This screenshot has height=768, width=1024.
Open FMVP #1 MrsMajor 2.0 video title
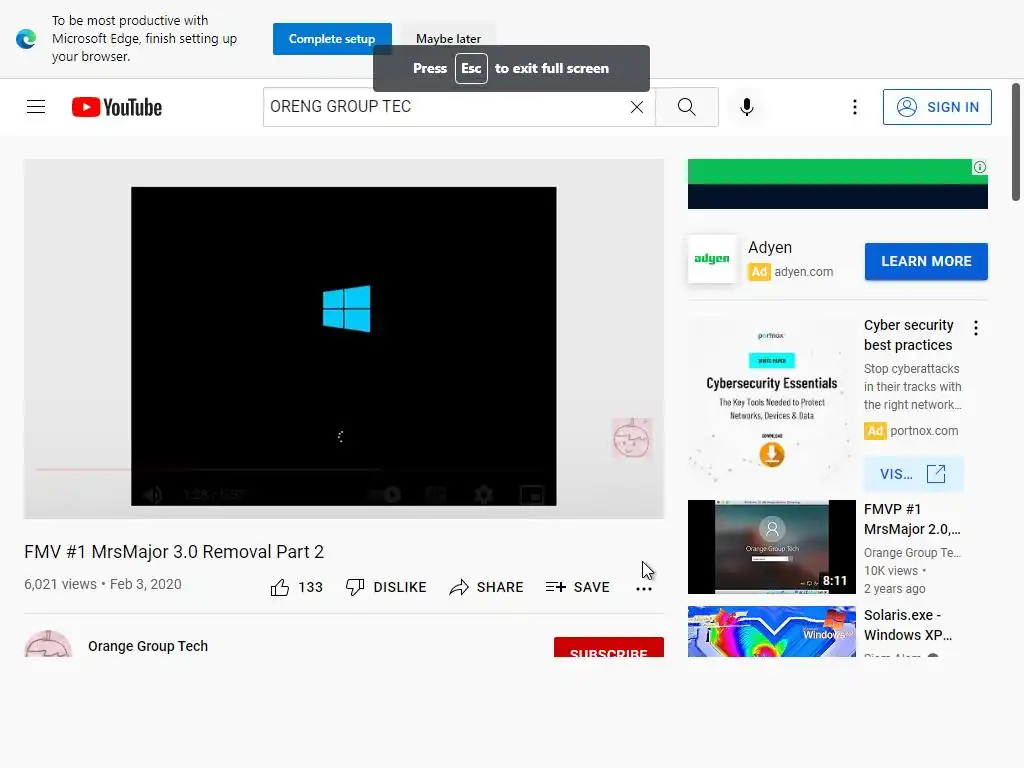912,519
